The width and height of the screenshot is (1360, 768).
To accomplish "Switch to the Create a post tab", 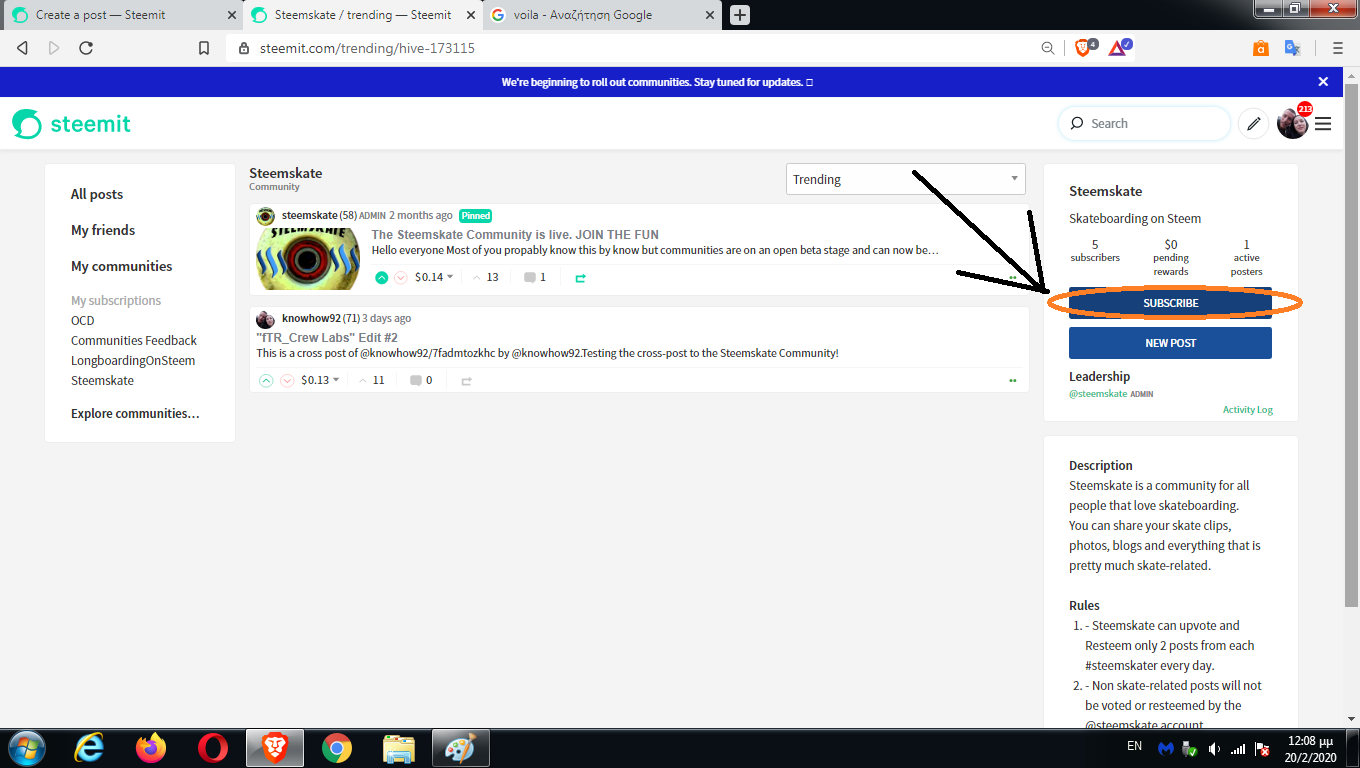I will pyautogui.click(x=120, y=15).
